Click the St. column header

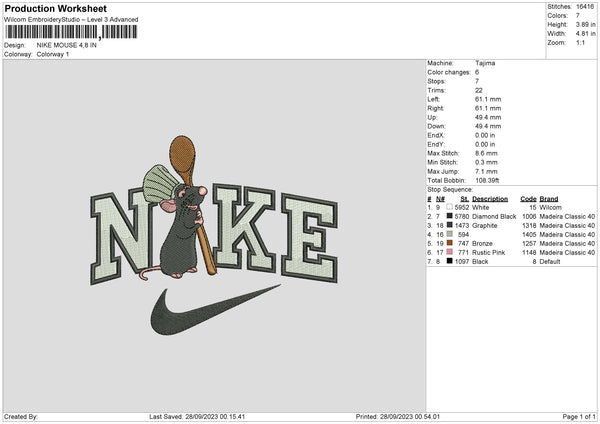click(x=465, y=199)
